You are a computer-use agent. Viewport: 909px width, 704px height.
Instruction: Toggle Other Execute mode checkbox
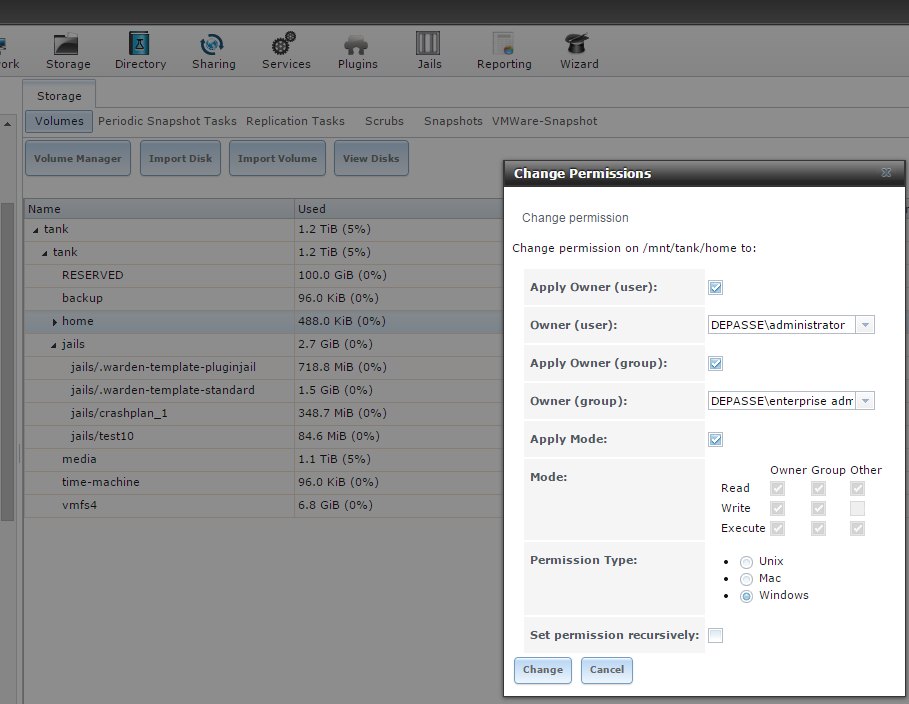pos(857,528)
